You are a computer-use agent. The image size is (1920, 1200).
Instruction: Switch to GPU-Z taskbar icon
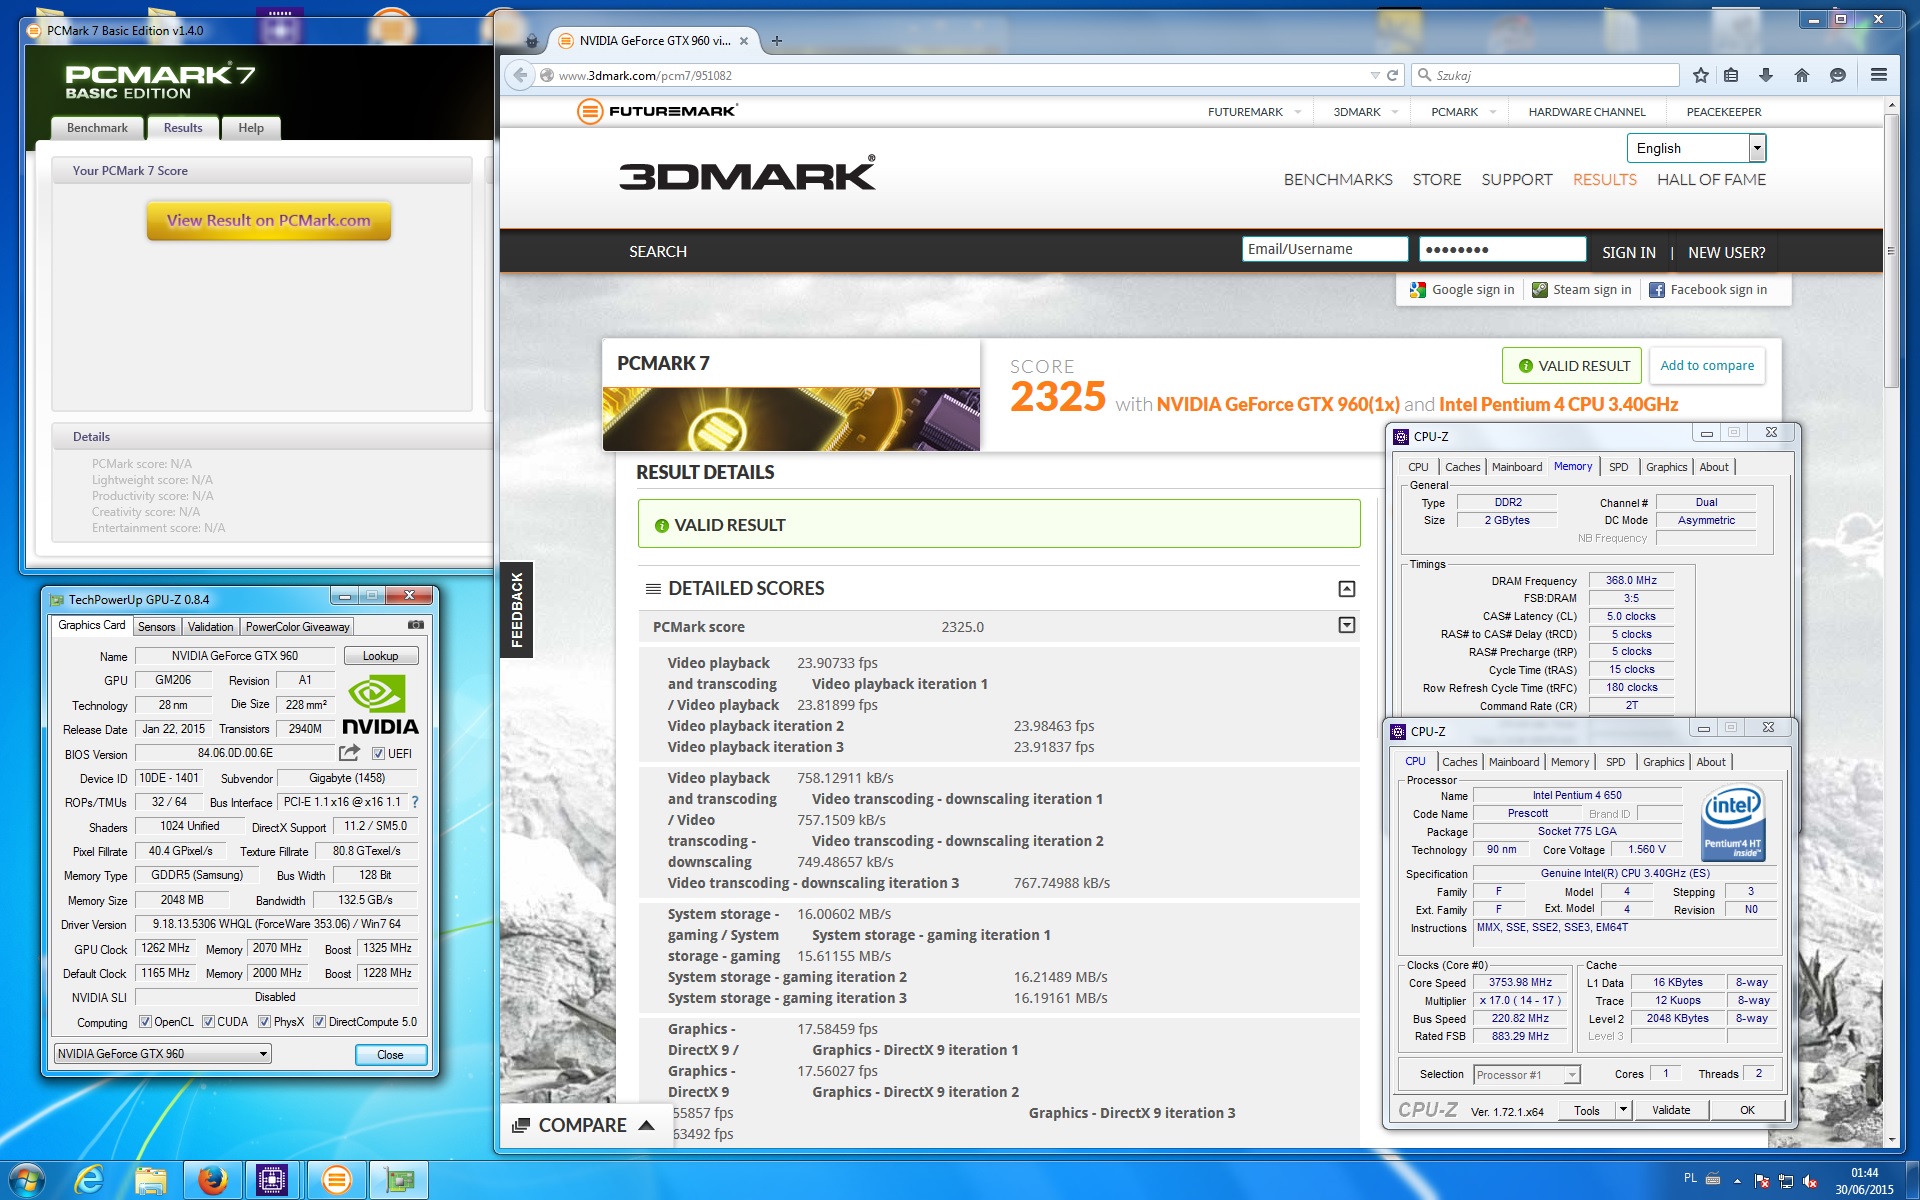coord(399,1180)
